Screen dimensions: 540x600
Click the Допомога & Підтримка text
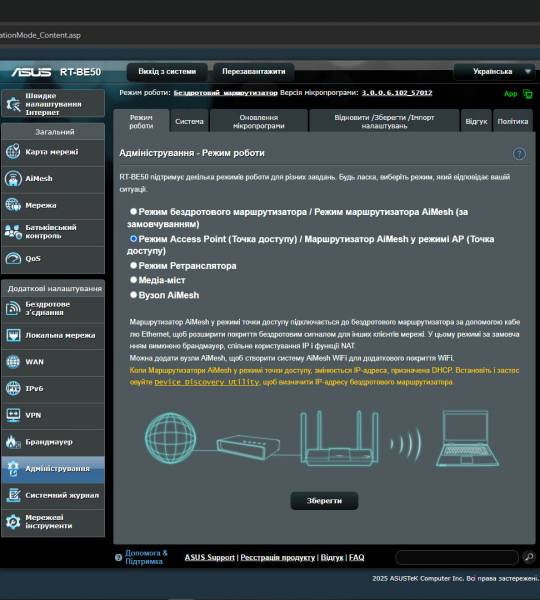click(x=146, y=557)
